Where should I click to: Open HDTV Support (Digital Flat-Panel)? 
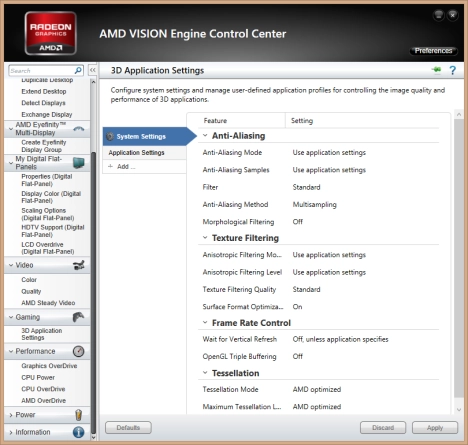coord(53,231)
